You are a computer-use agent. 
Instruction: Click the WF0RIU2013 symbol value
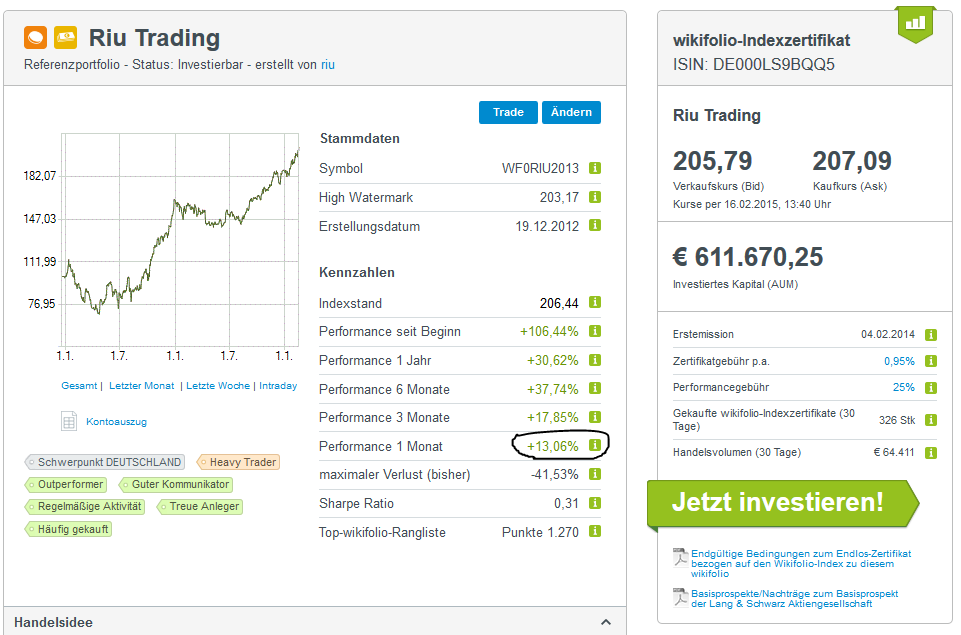tap(540, 168)
